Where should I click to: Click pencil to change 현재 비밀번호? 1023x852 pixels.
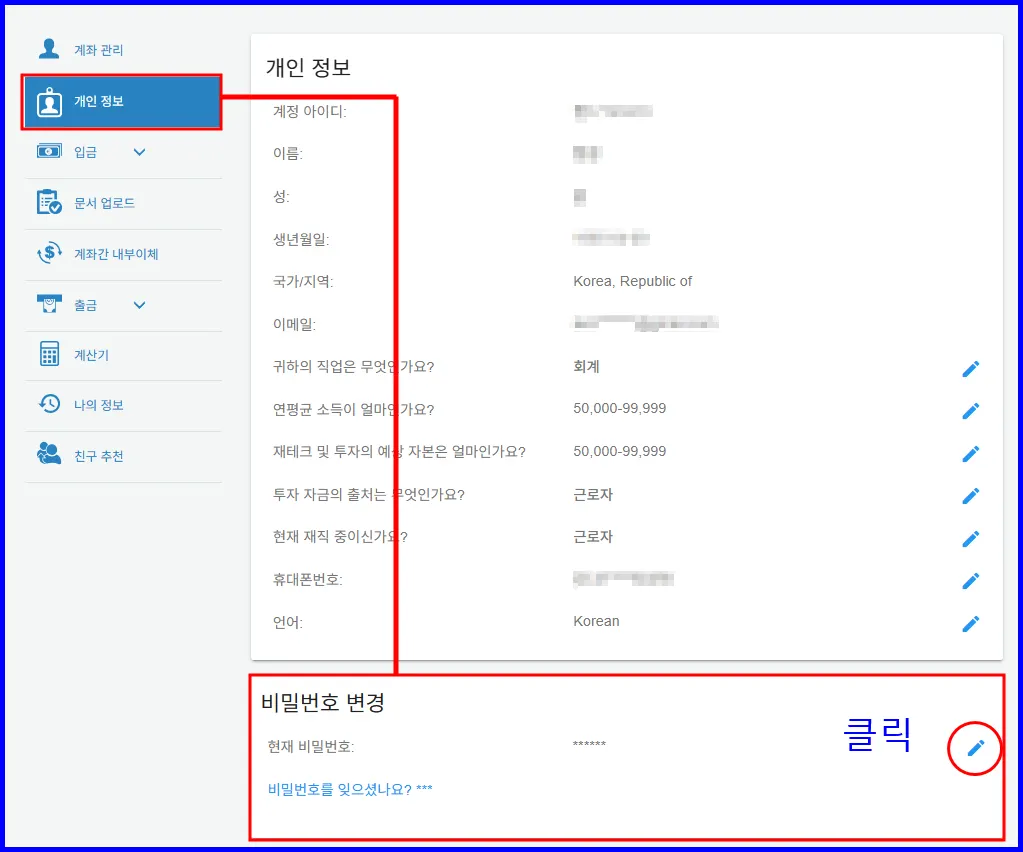975,748
